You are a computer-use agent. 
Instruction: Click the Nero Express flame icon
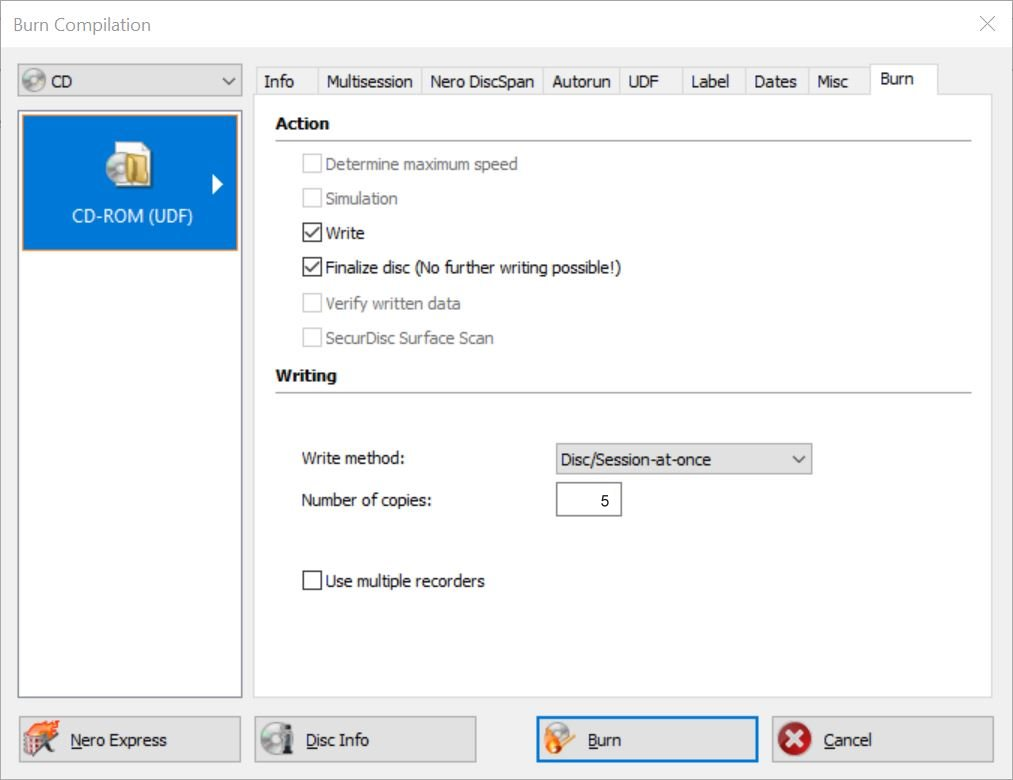click(x=41, y=739)
